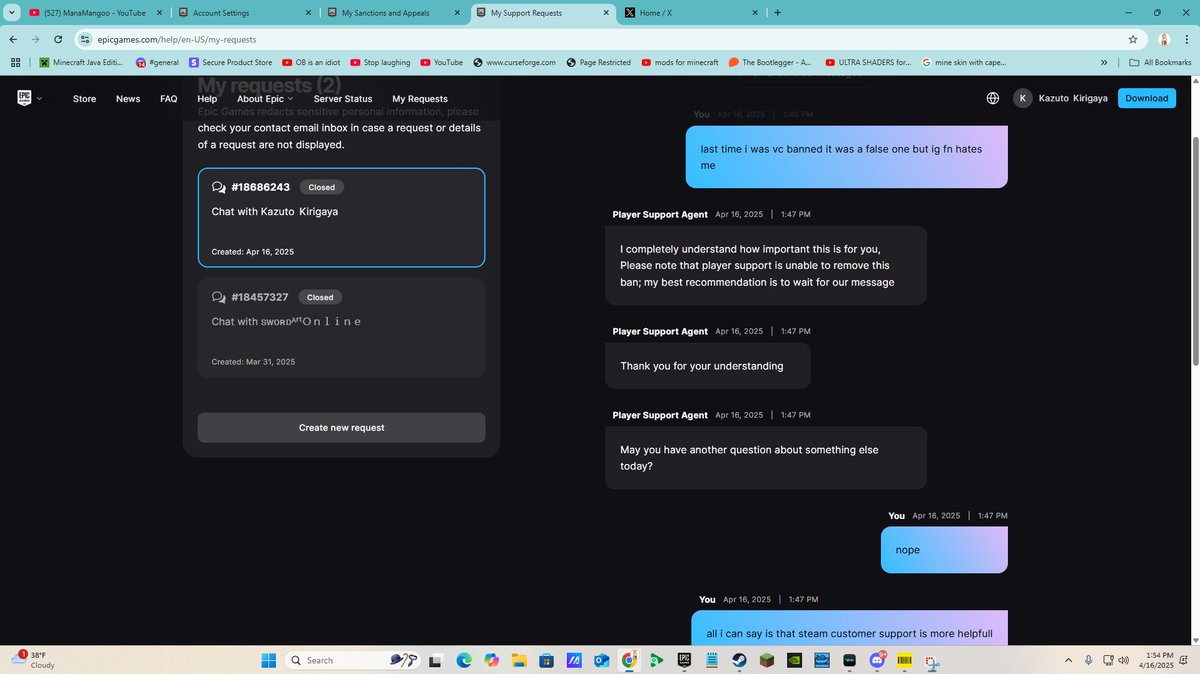Click the 'Thank you for your understanding' message
This screenshot has width=1200, height=674.
click(707, 365)
